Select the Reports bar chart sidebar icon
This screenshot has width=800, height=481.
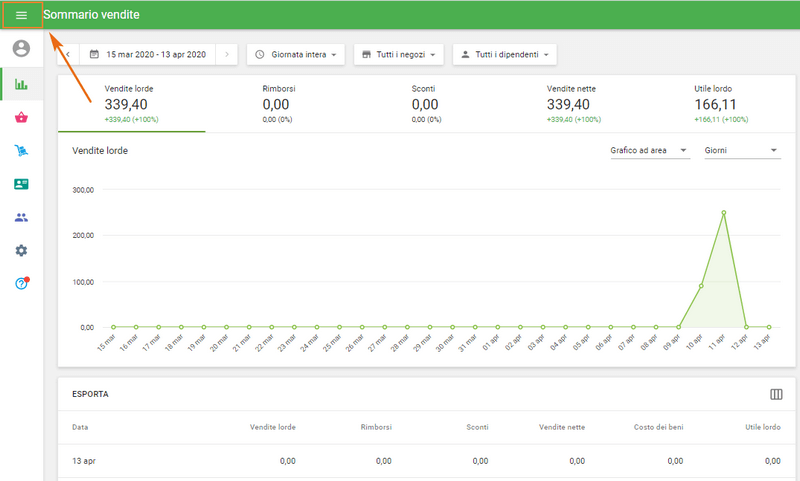click(x=21, y=84)
